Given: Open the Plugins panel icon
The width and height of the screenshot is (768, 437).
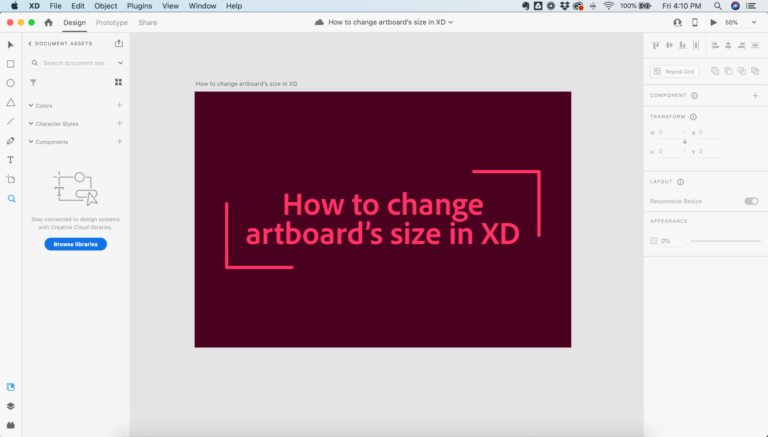Looking at the screenshot, I should point(10,425).
